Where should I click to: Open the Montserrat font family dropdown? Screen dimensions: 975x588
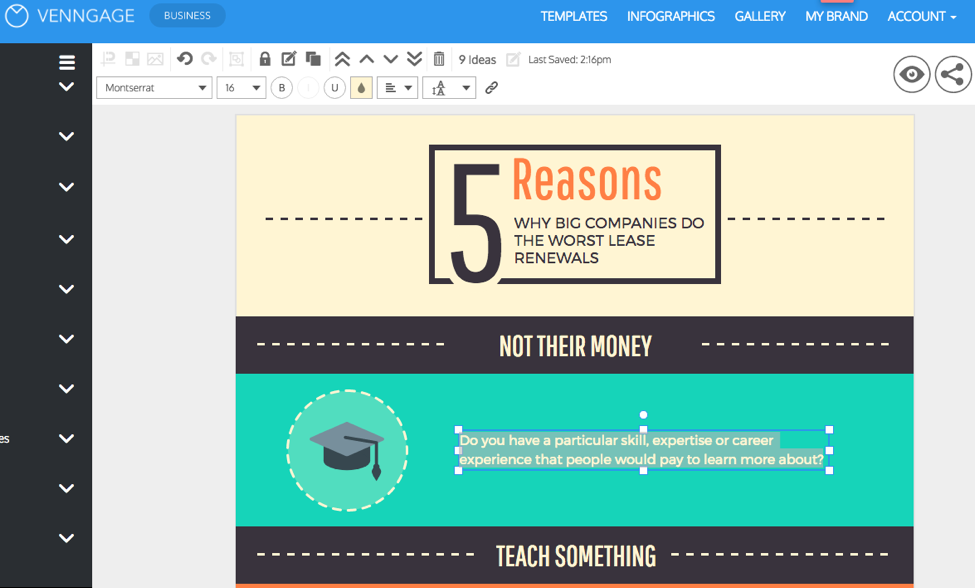(153, 88)
